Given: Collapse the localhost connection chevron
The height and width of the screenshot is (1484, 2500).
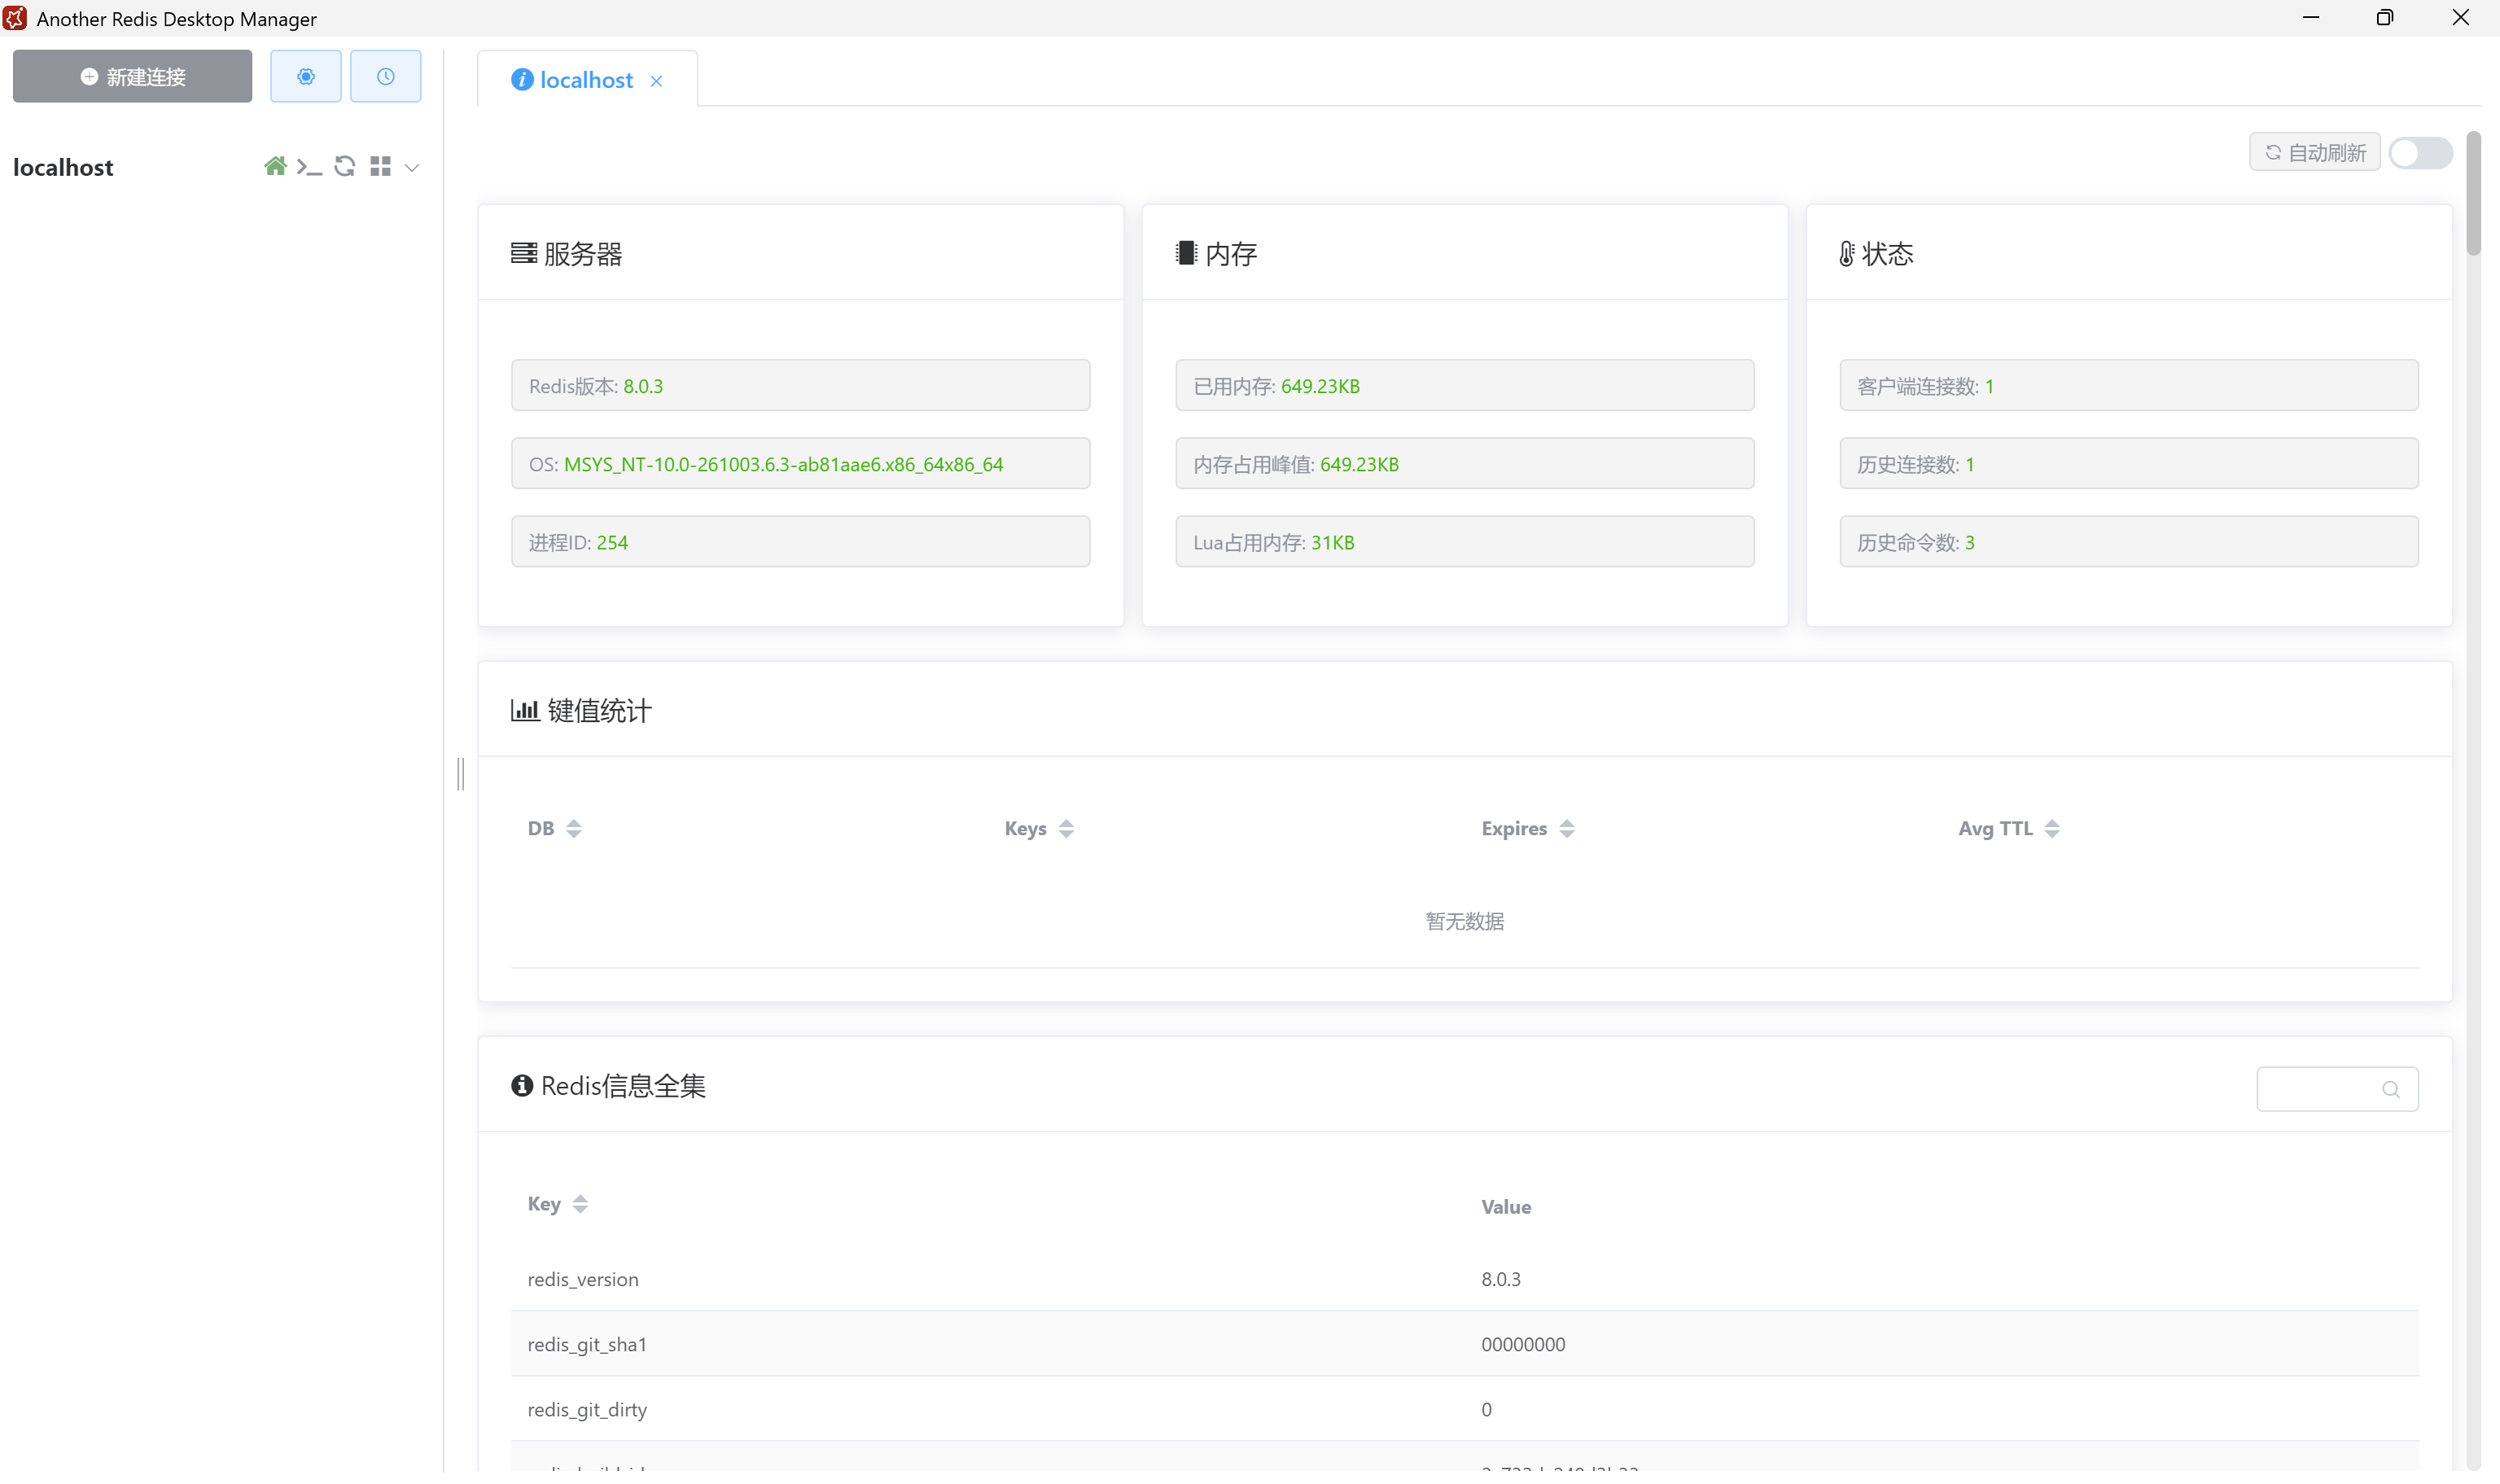Looking at the screenshot, I should point(412,167).
